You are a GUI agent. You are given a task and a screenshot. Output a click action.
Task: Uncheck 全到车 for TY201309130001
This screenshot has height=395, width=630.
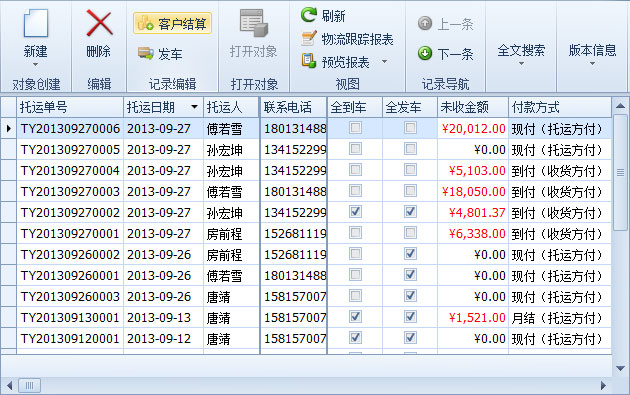point(355,317)
